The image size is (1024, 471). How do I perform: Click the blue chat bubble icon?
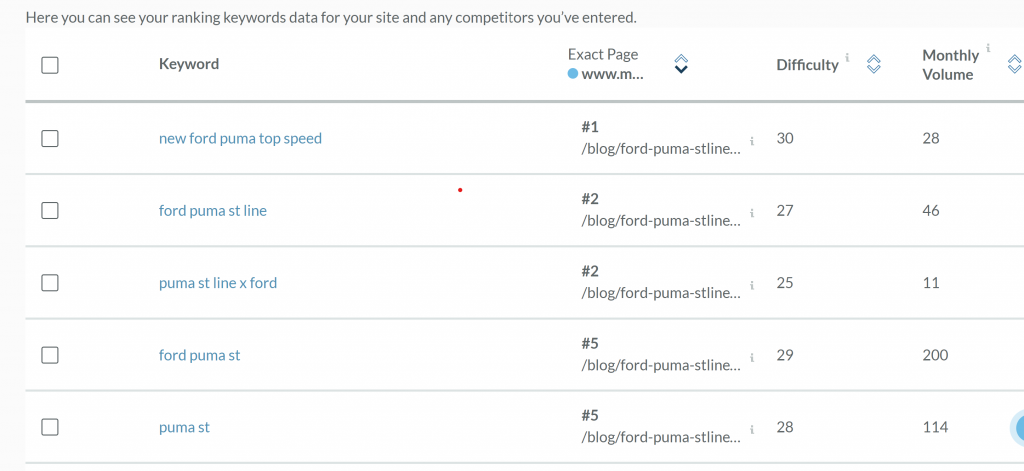click(1017, 428)
